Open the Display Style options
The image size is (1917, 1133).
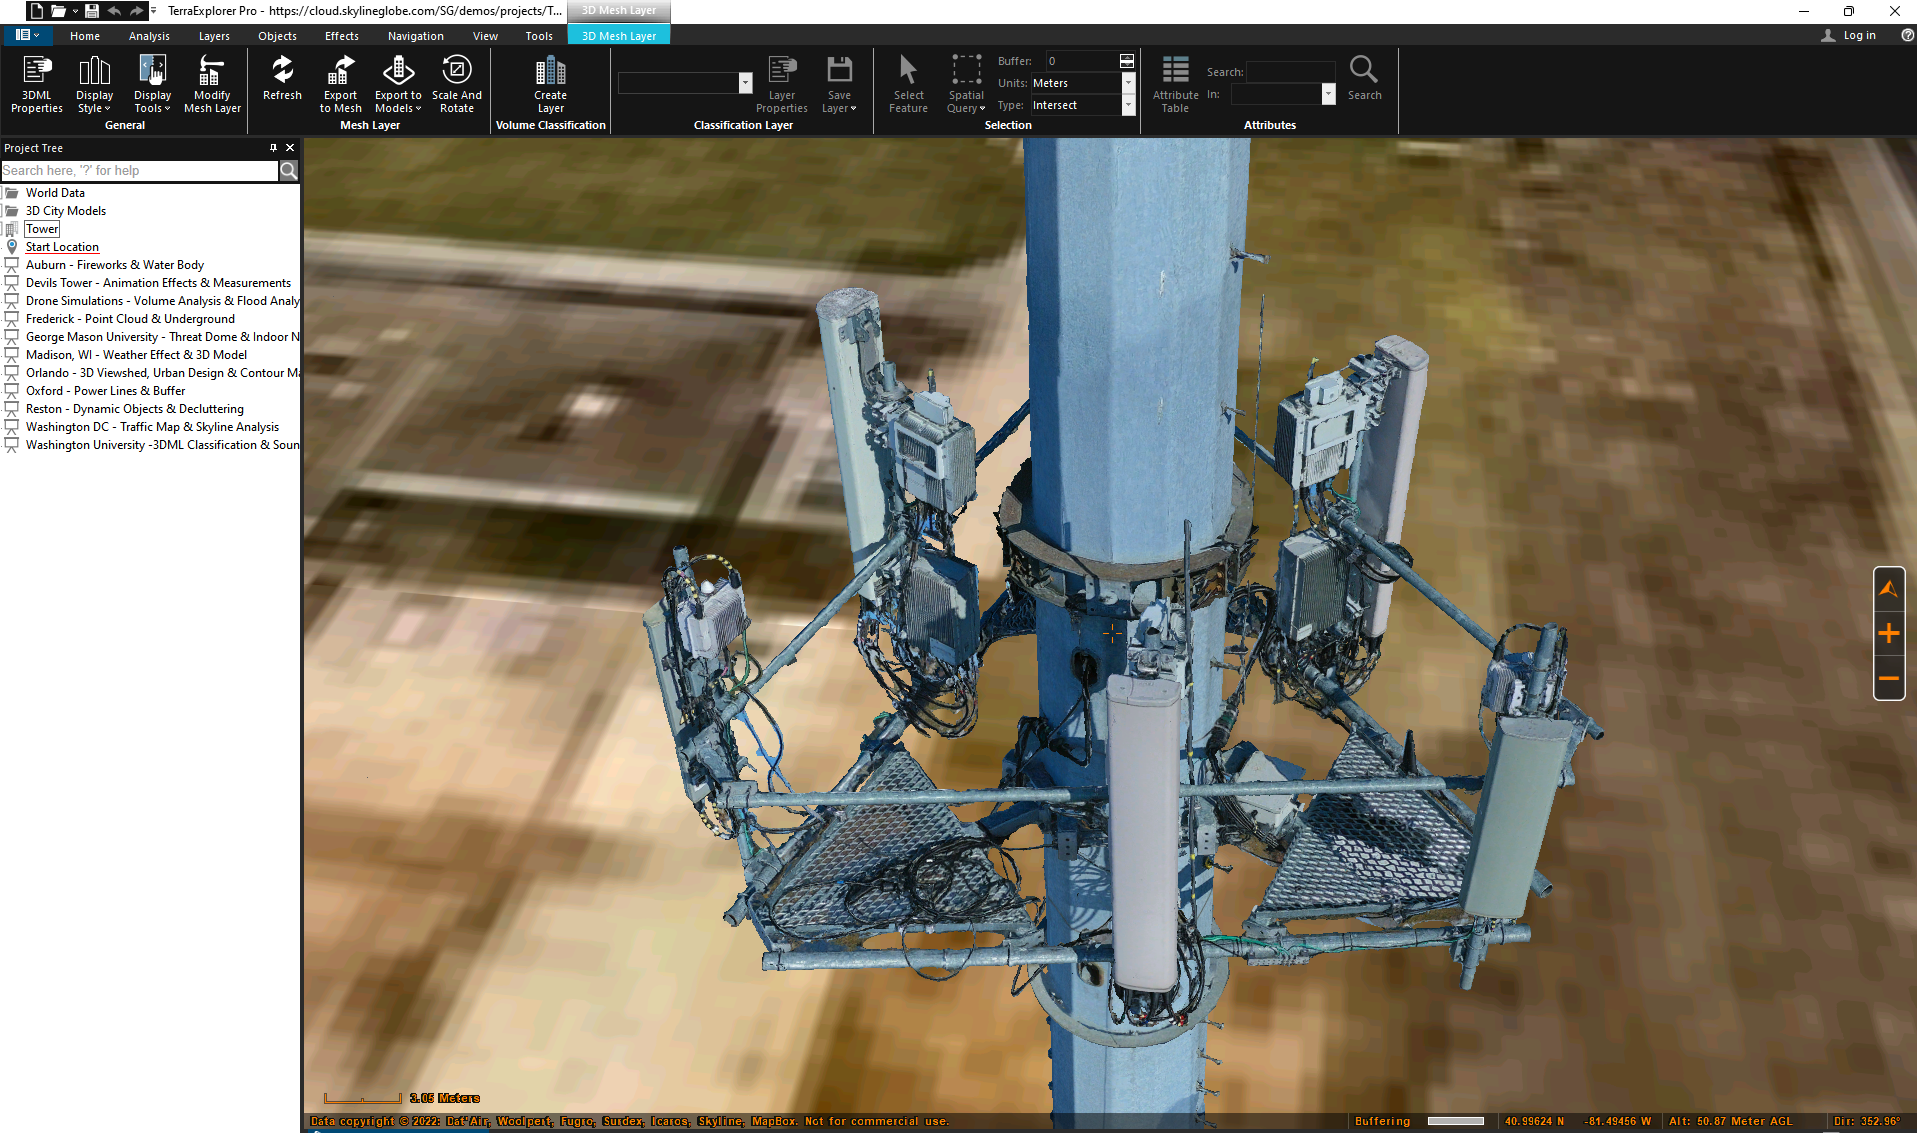pos(94,84)
